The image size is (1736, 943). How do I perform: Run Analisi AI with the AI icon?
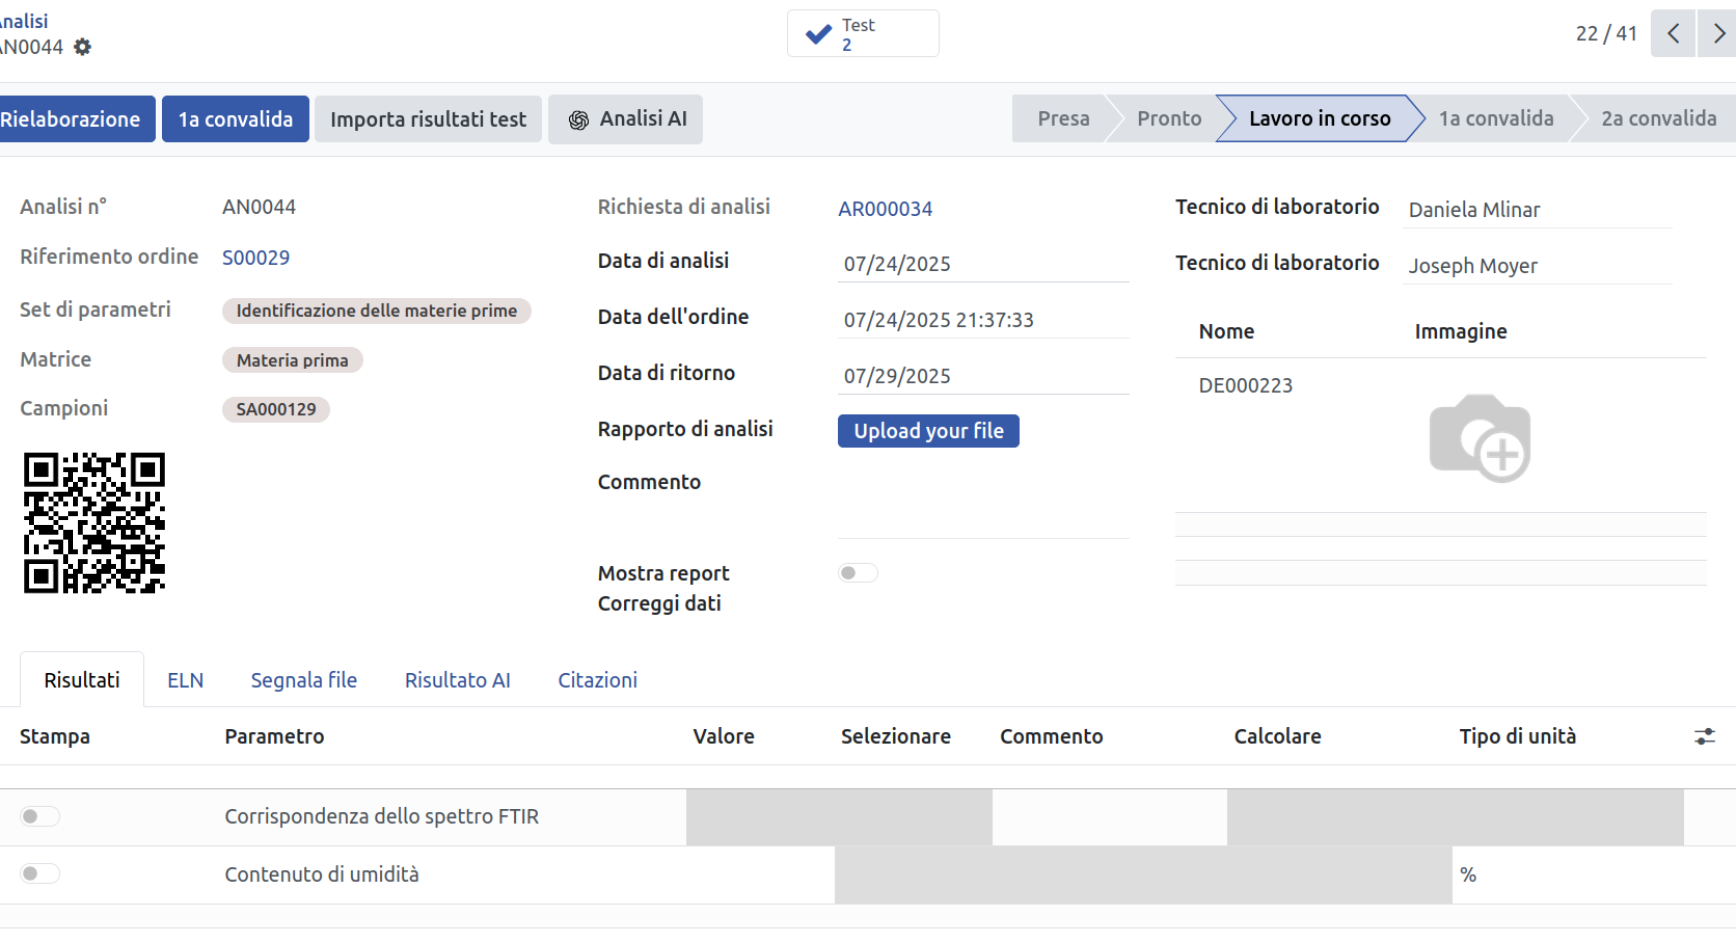tap(626, 119)
